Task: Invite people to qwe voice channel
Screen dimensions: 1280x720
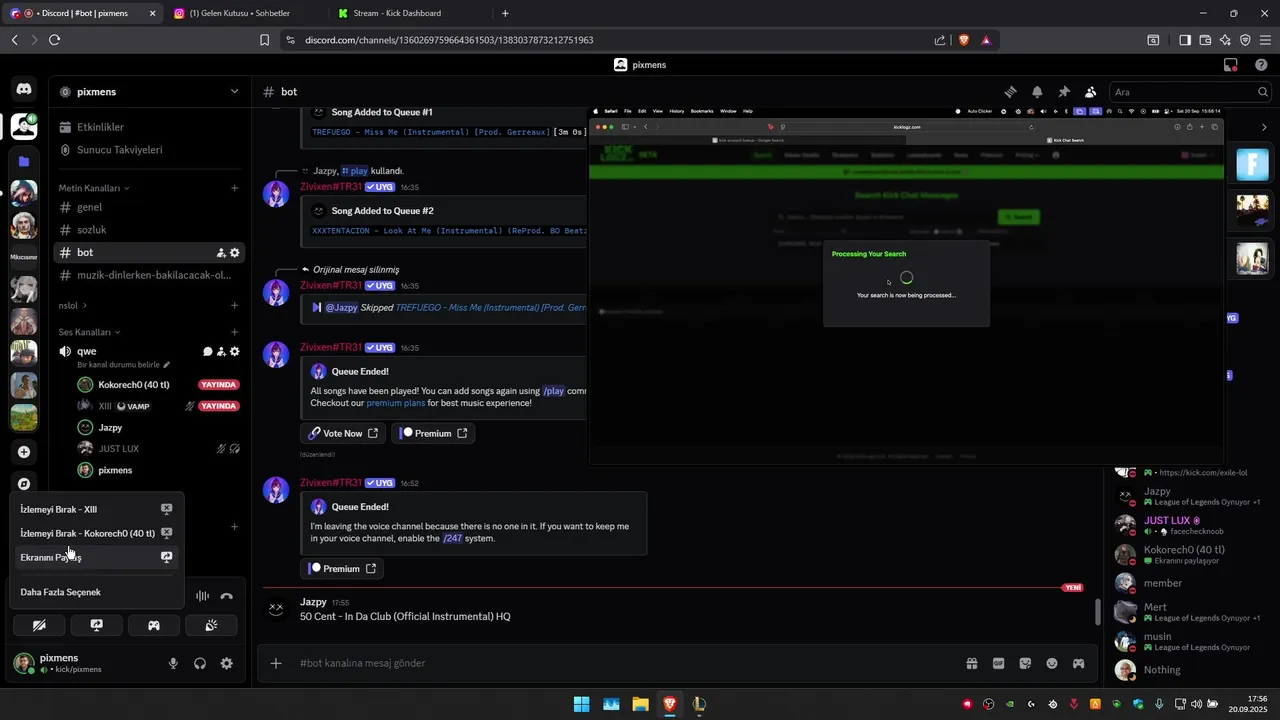Action: pyautogui.click(x=221, y=352)
